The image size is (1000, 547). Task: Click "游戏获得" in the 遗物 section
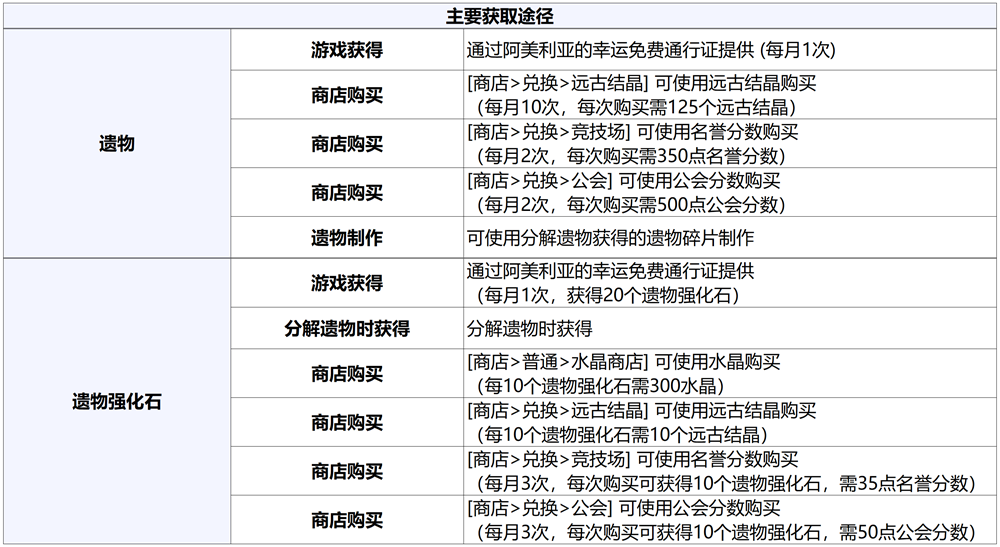point(346,49)
